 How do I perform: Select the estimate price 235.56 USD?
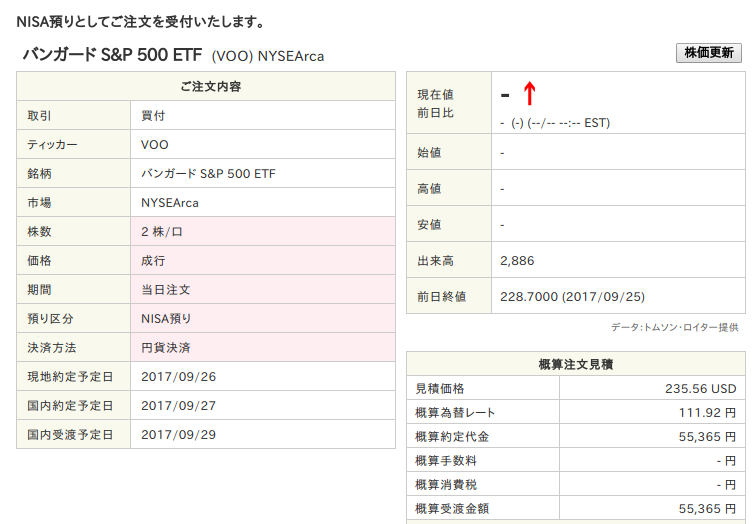coord(700,389)
